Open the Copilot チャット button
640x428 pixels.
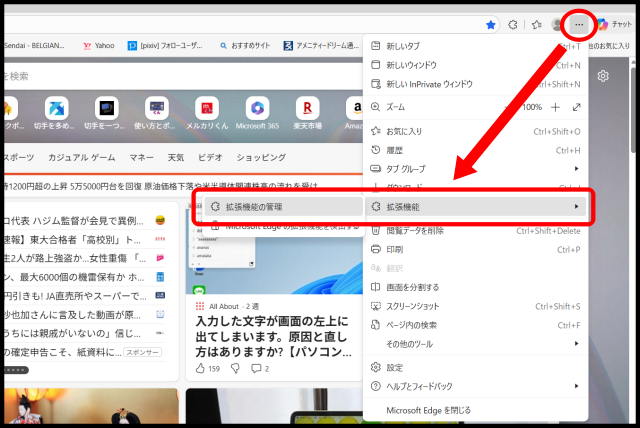615,24
